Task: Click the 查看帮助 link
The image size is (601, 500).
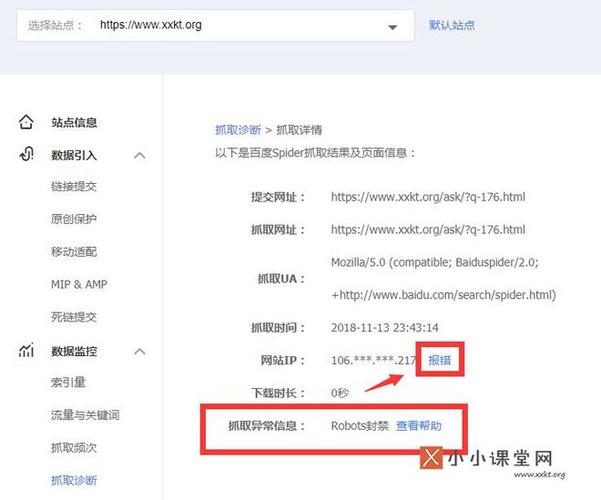Action: [x=419, y=426]
